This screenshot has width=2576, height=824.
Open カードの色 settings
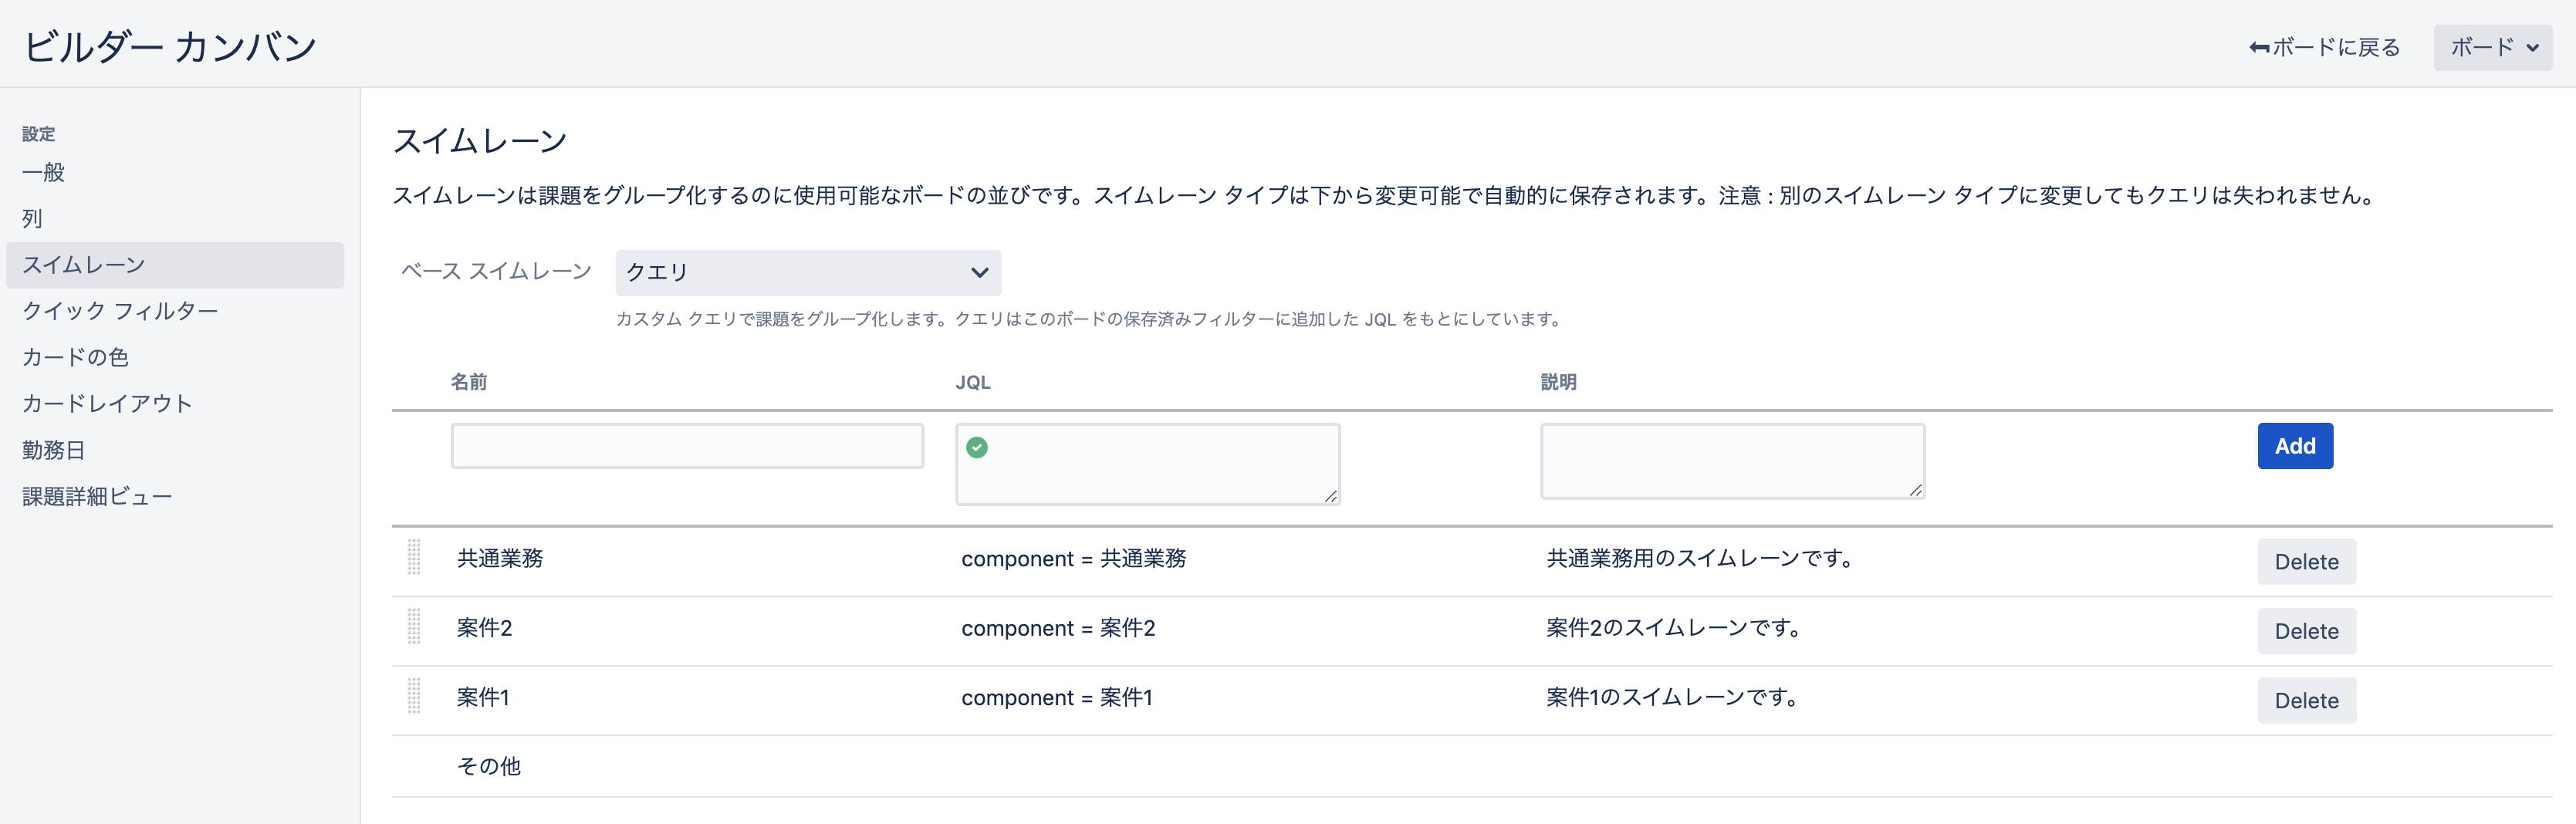75,357
